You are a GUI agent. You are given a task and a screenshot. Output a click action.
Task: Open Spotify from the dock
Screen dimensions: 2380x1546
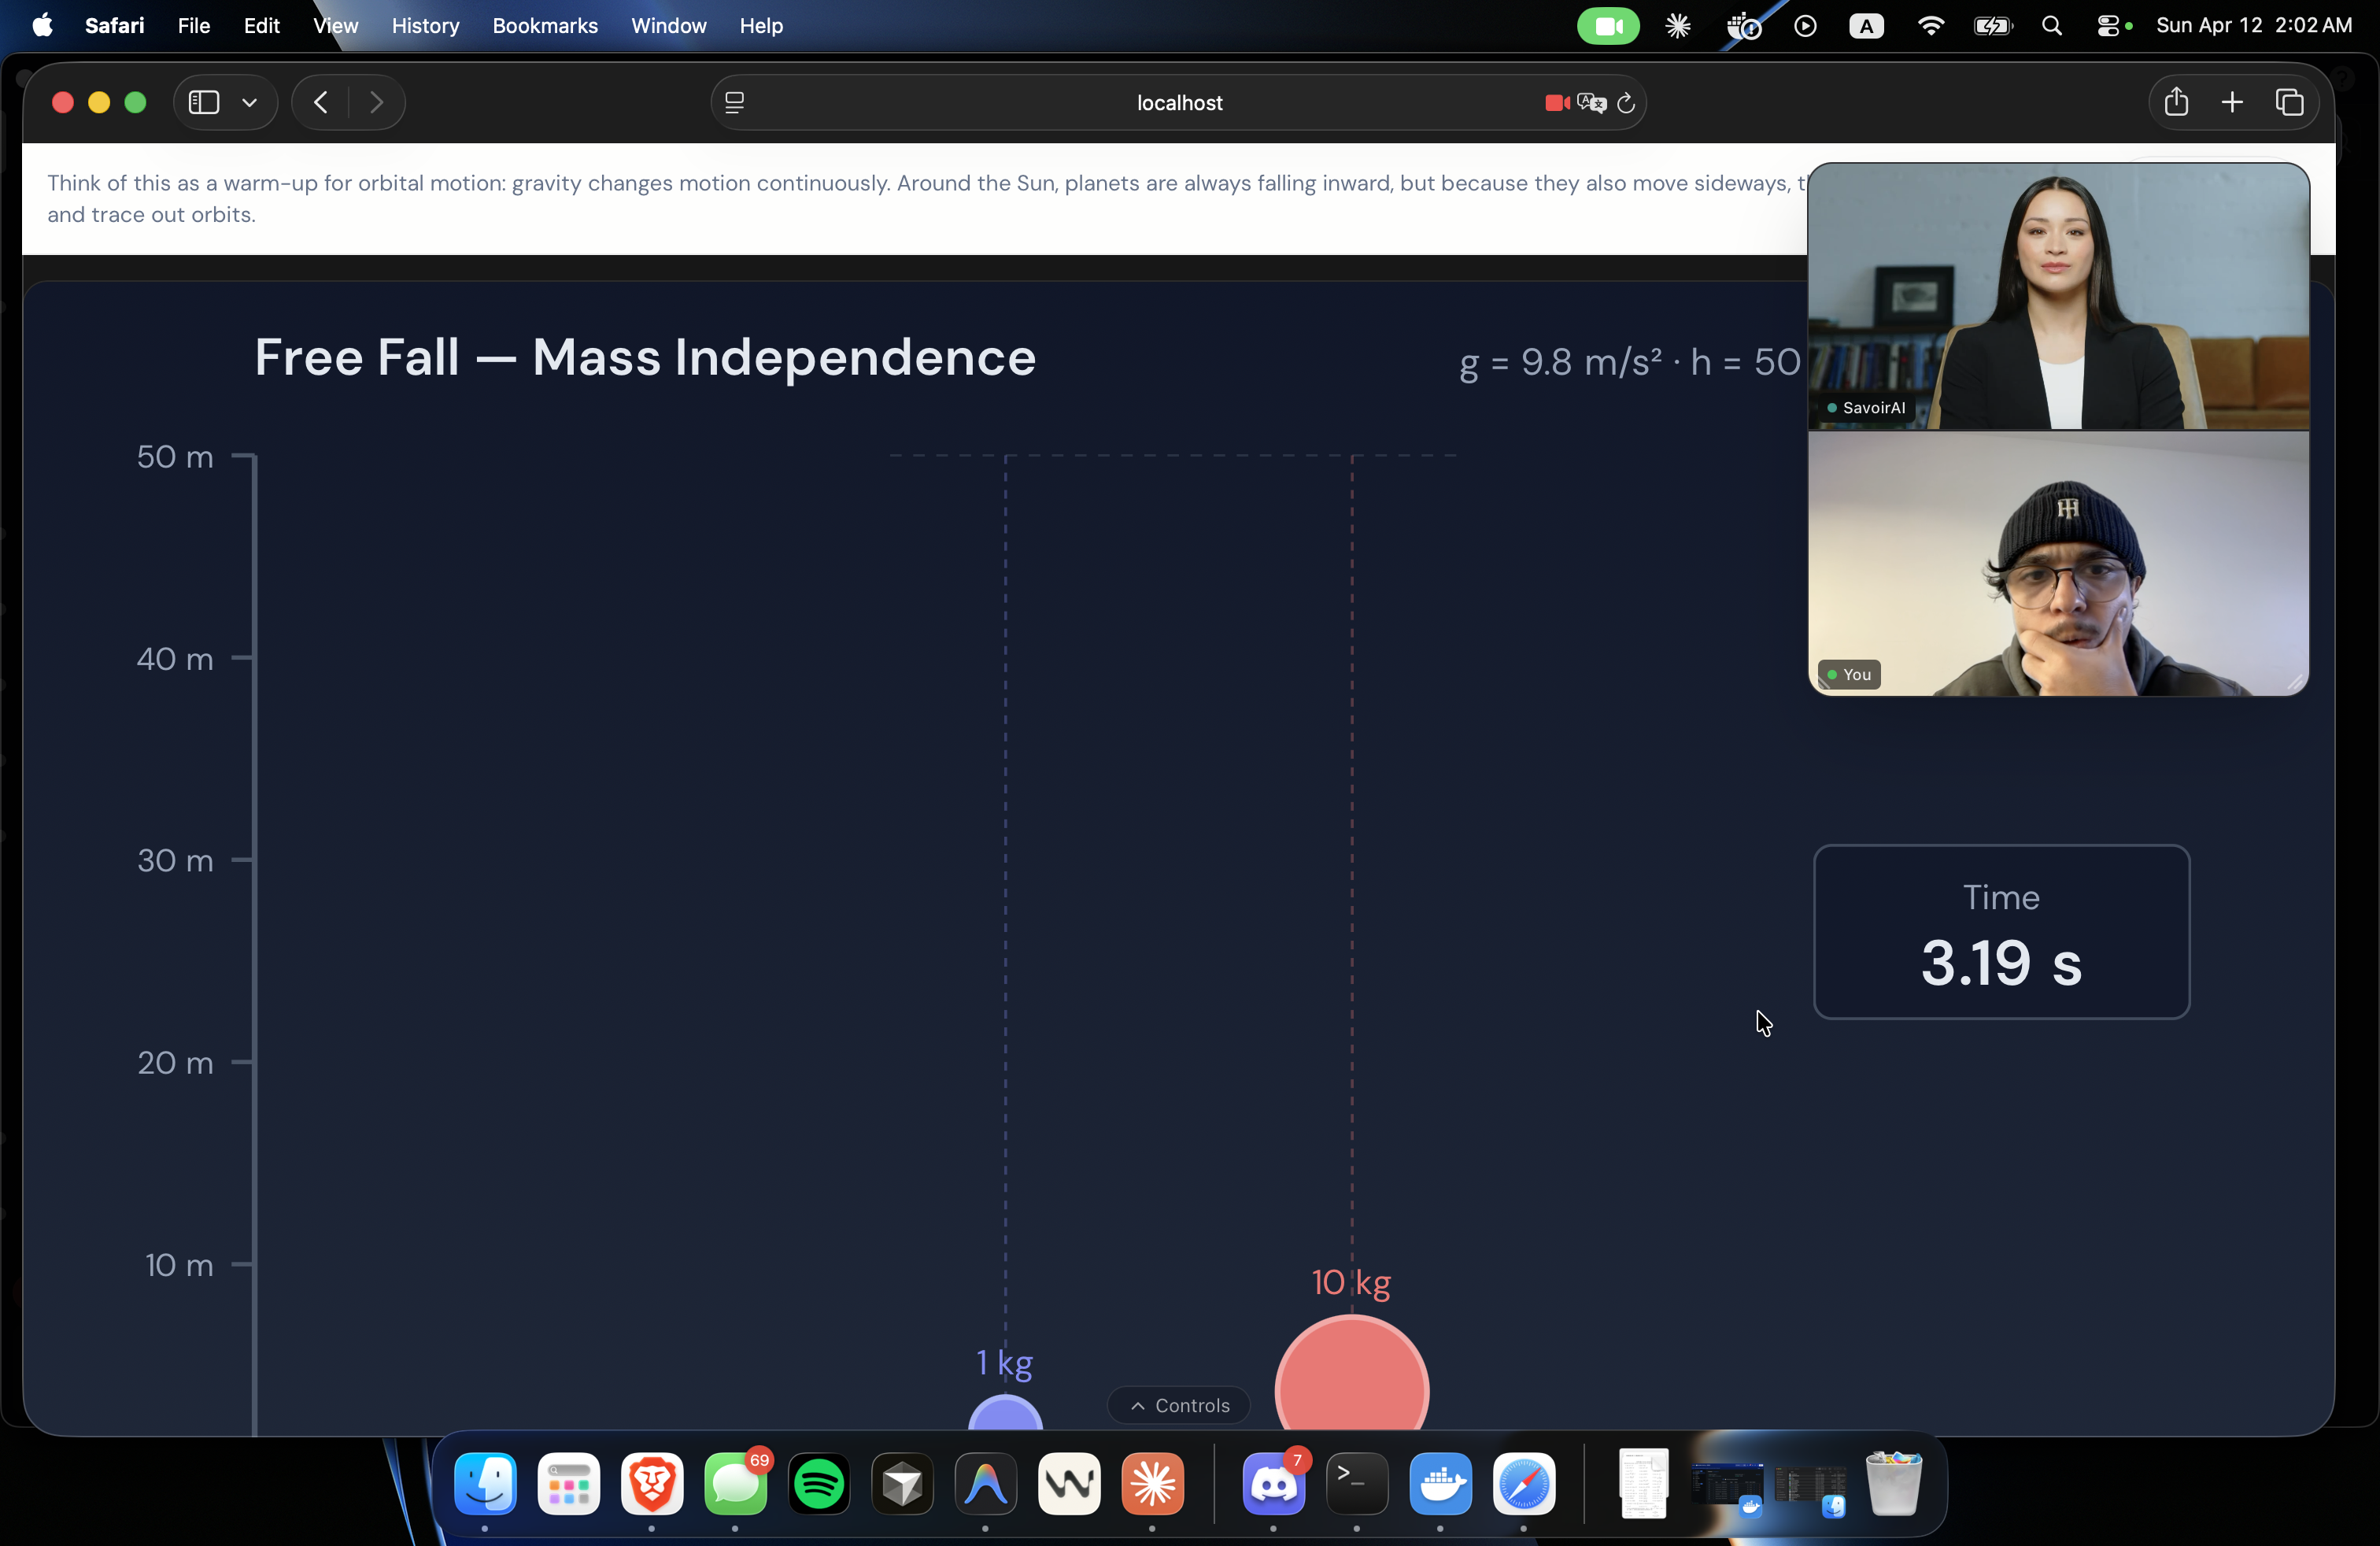coord(819,1484)
